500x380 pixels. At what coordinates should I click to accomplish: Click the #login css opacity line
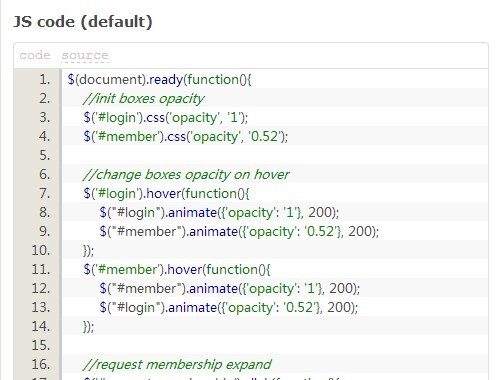[166, 118]
